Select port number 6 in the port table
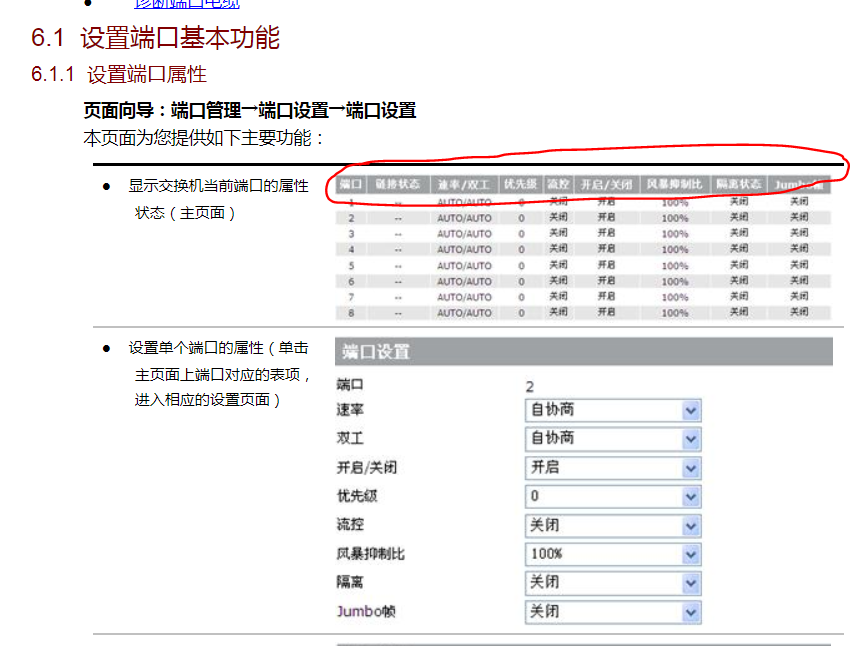The height and width of the screenshot is (646, 865). 351,281
